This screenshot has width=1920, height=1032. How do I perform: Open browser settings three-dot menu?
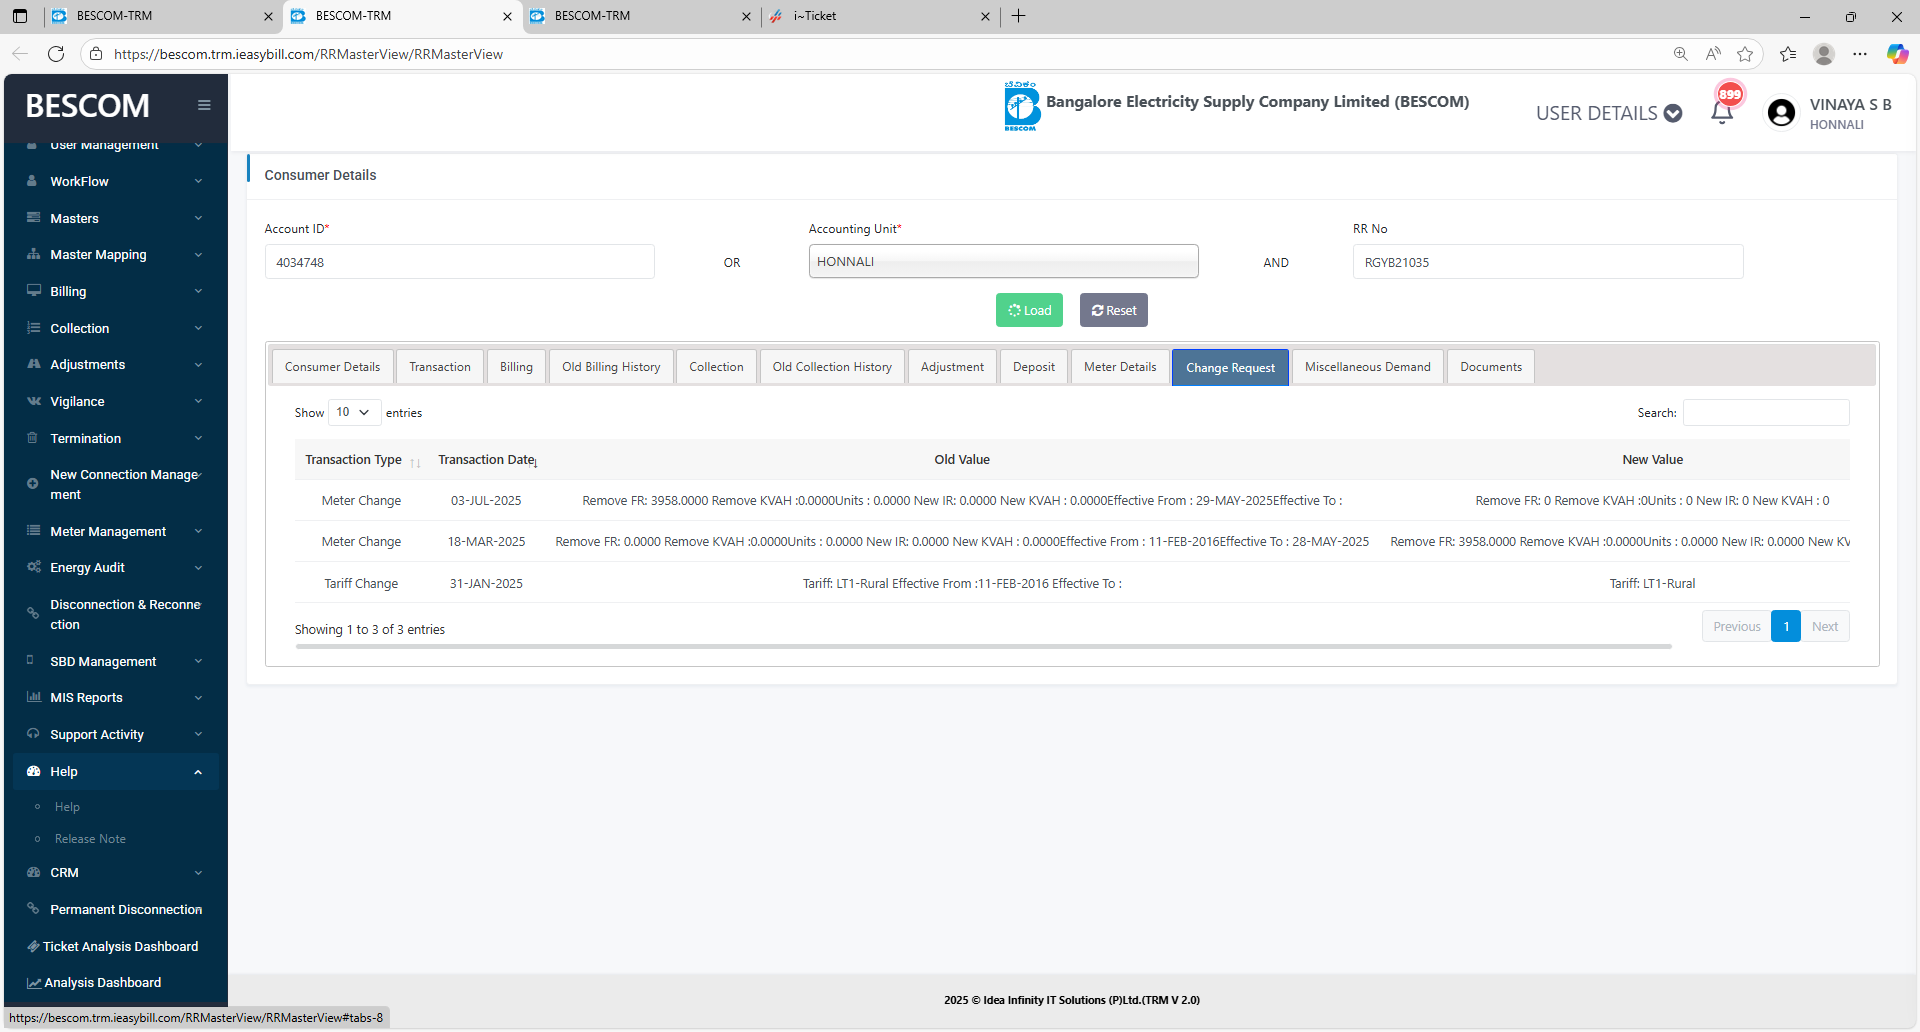(1860, 54)
